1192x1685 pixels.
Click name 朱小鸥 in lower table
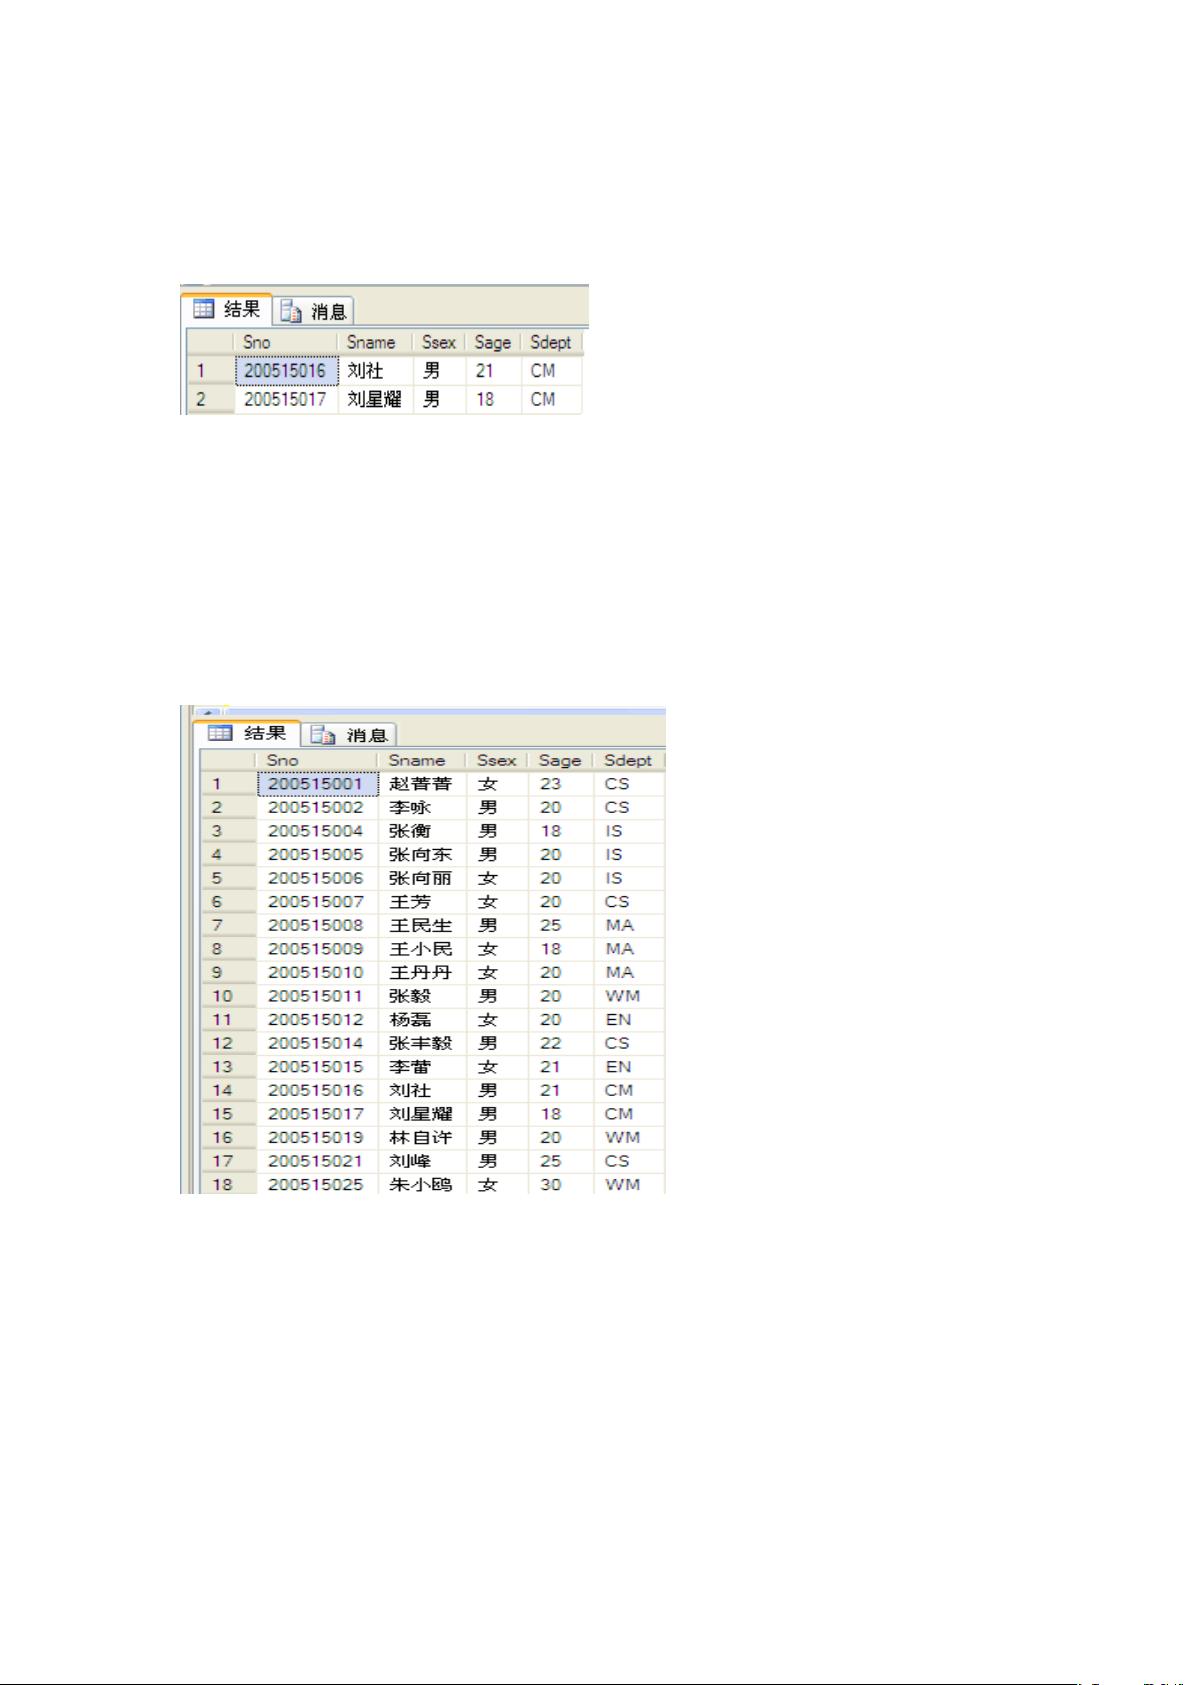(421, 1185)
